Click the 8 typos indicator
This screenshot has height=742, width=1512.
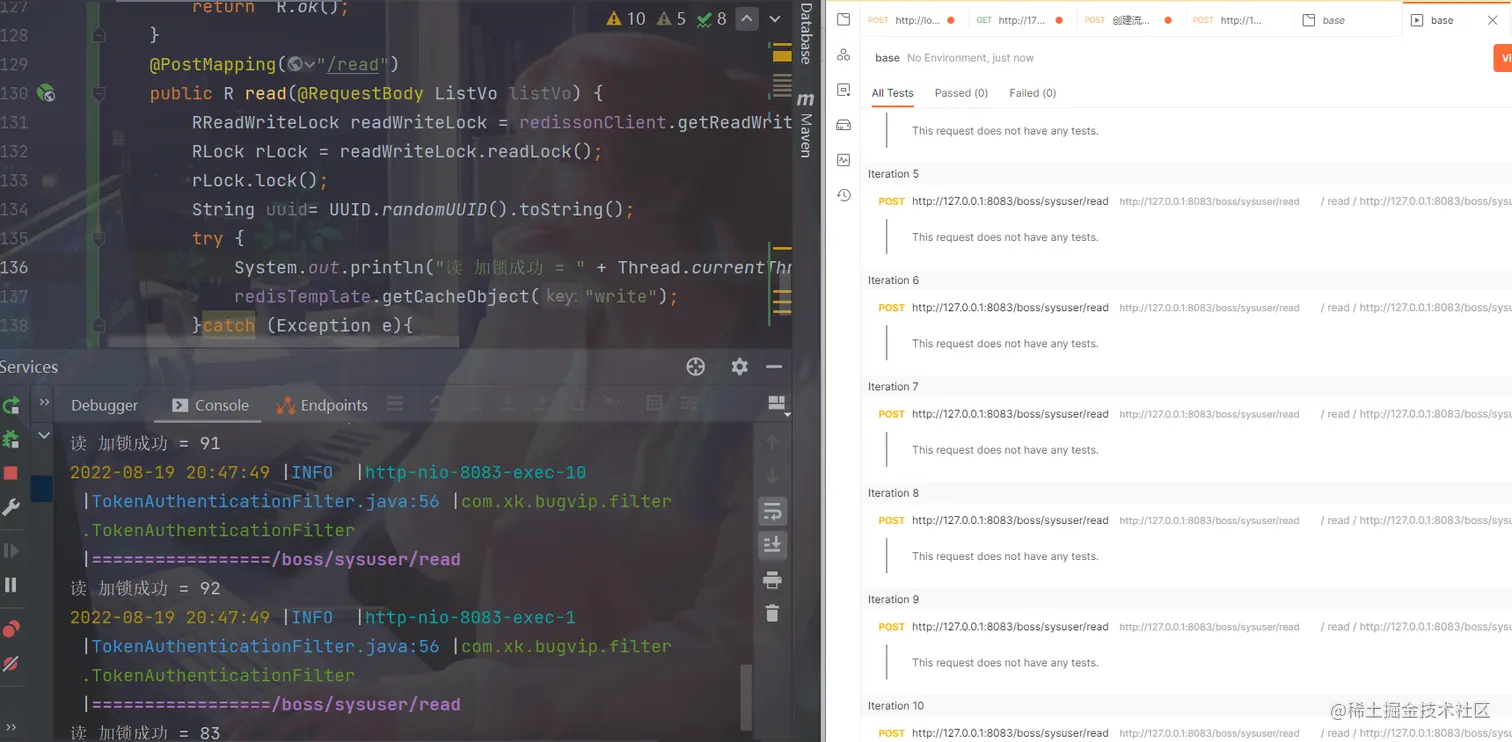[x=712, y=18]
